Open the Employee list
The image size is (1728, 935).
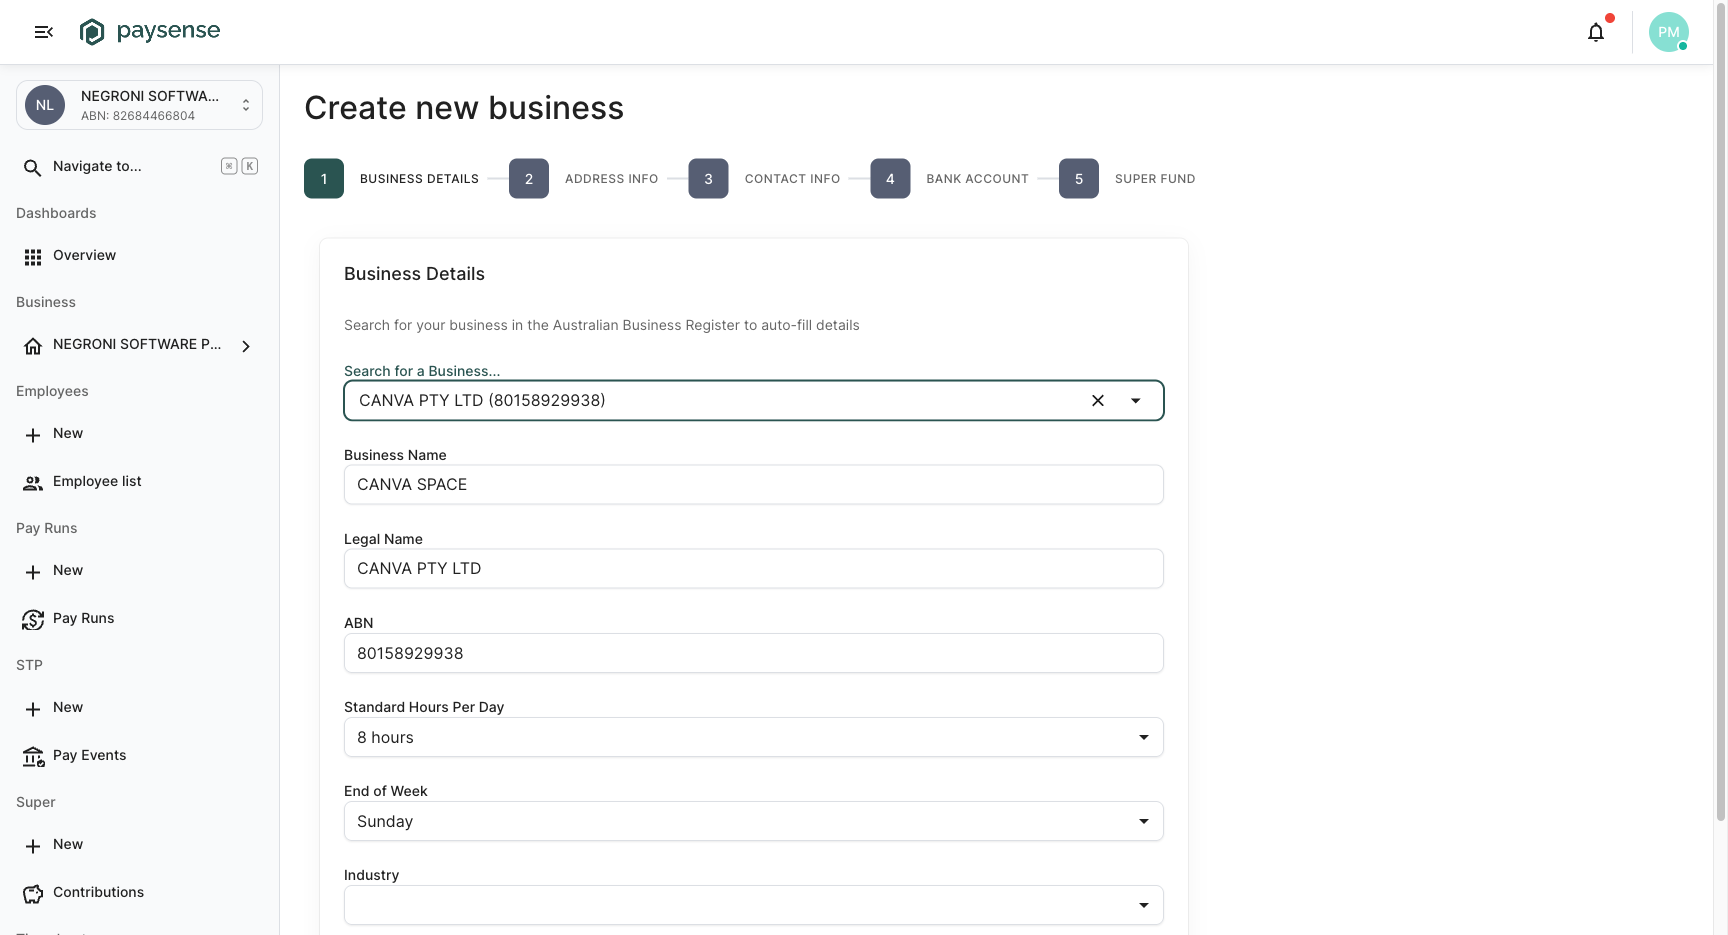click(139, 482)
